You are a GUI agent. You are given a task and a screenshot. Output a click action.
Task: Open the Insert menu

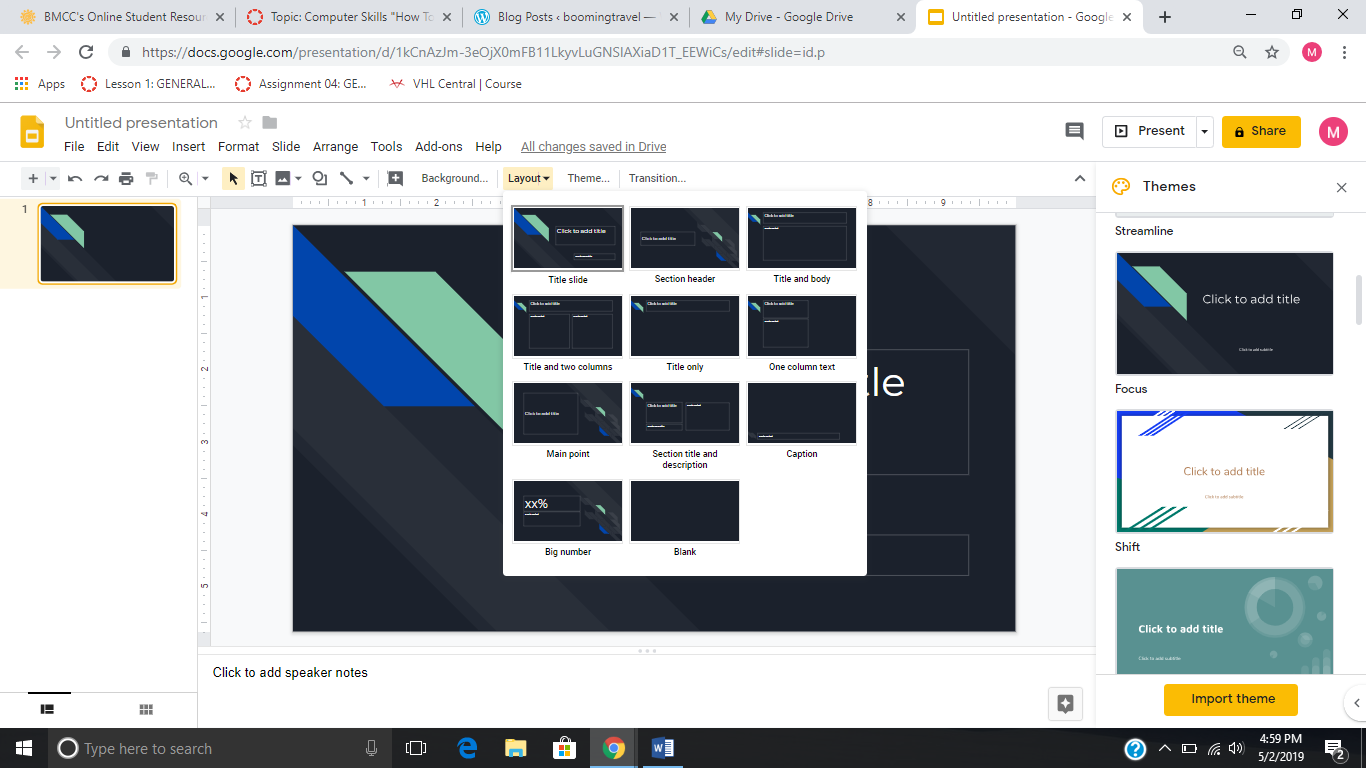click(x=188, y=146)
